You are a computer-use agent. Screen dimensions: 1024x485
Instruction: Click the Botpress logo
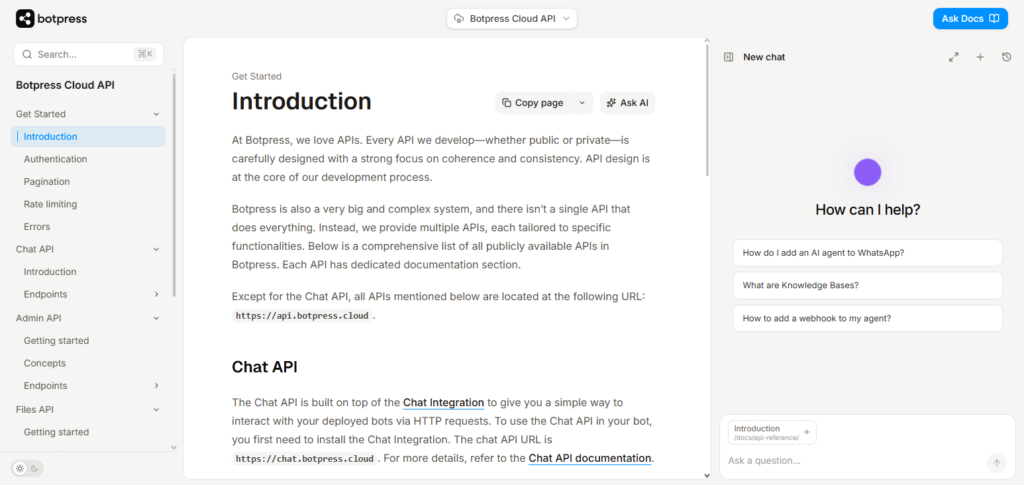tap(52, 19)
